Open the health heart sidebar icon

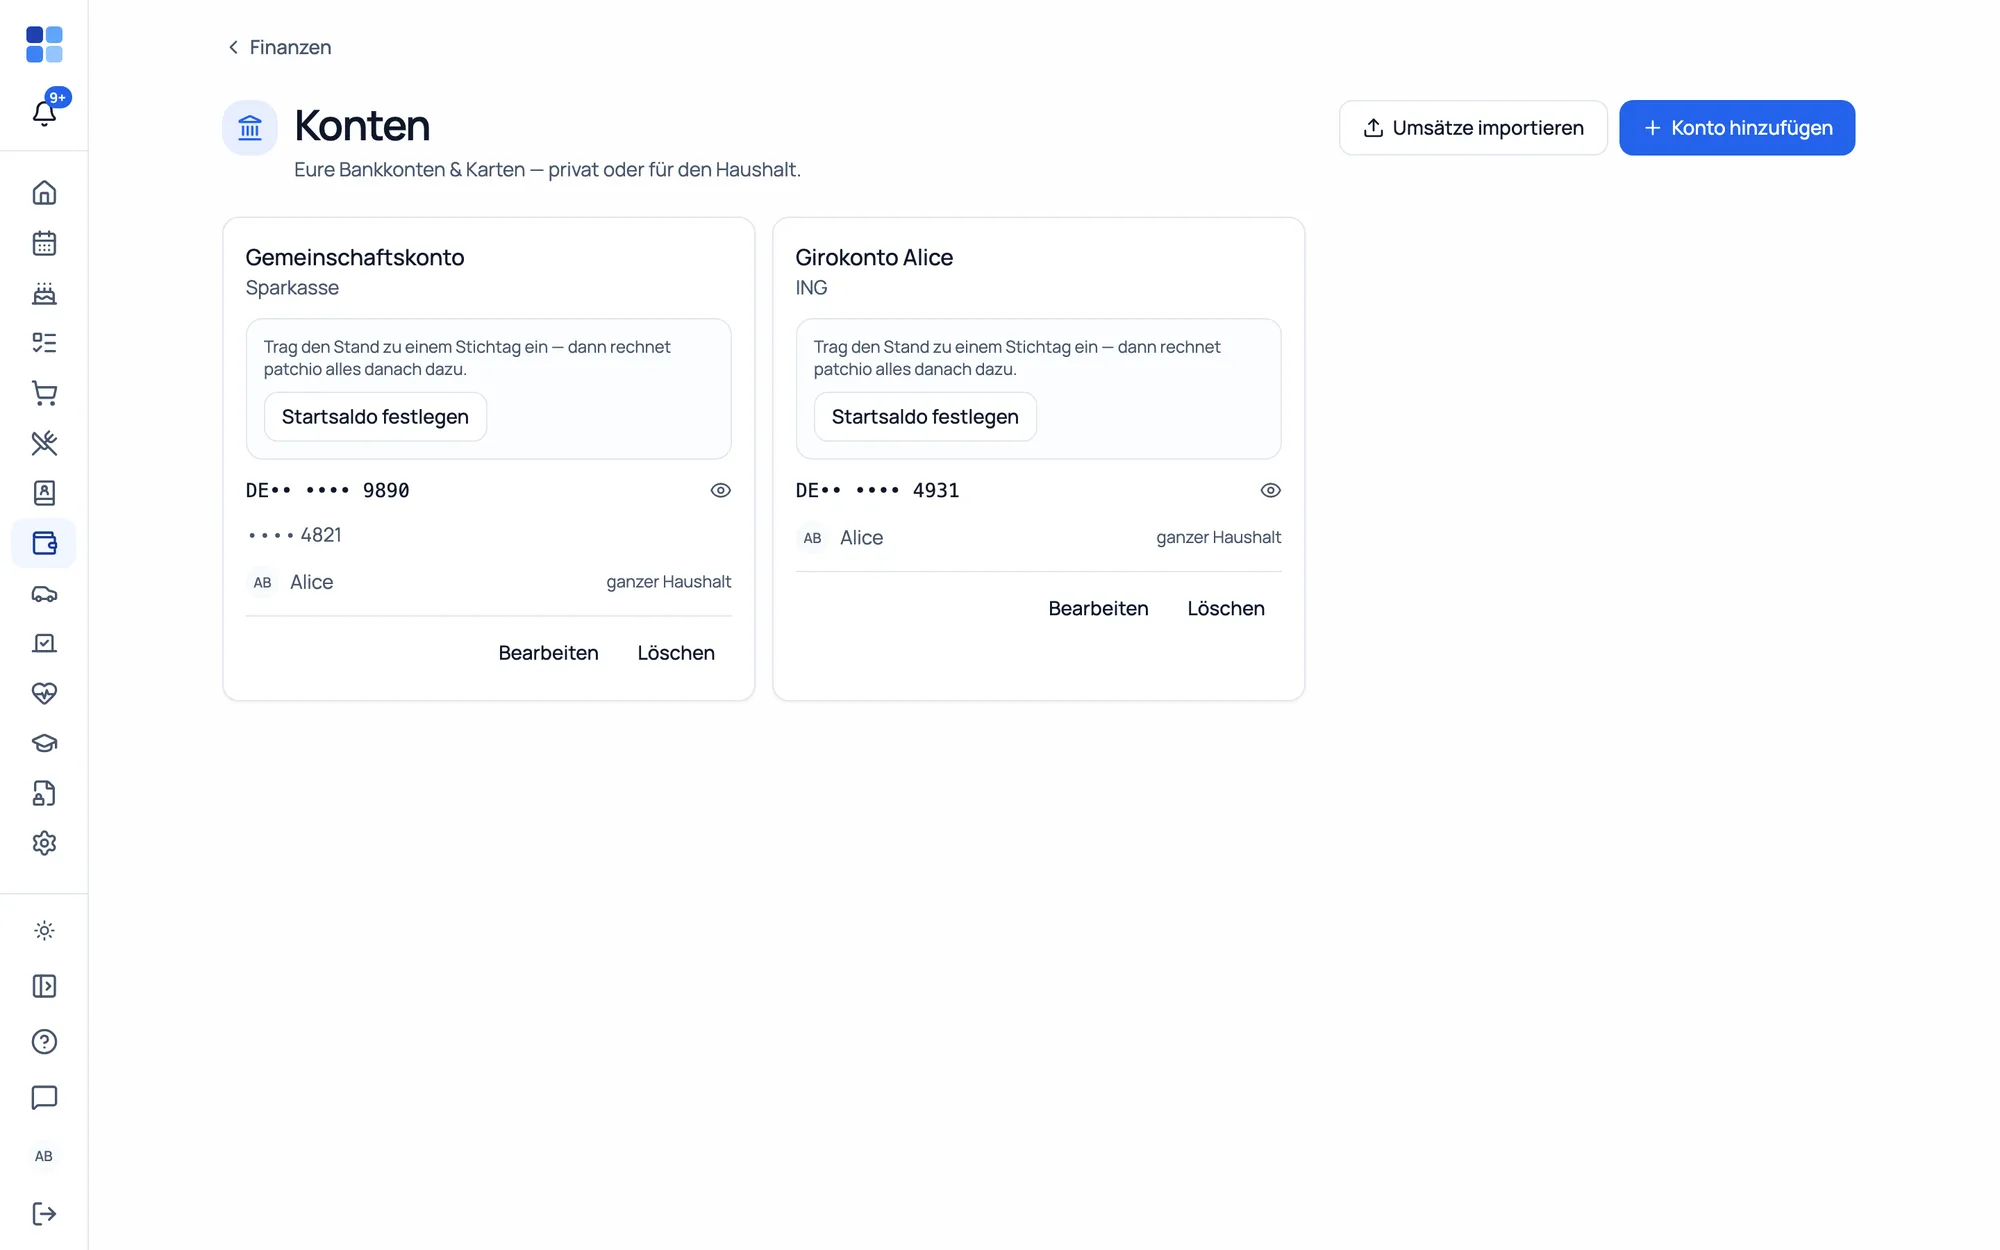(x=44, y=693)
